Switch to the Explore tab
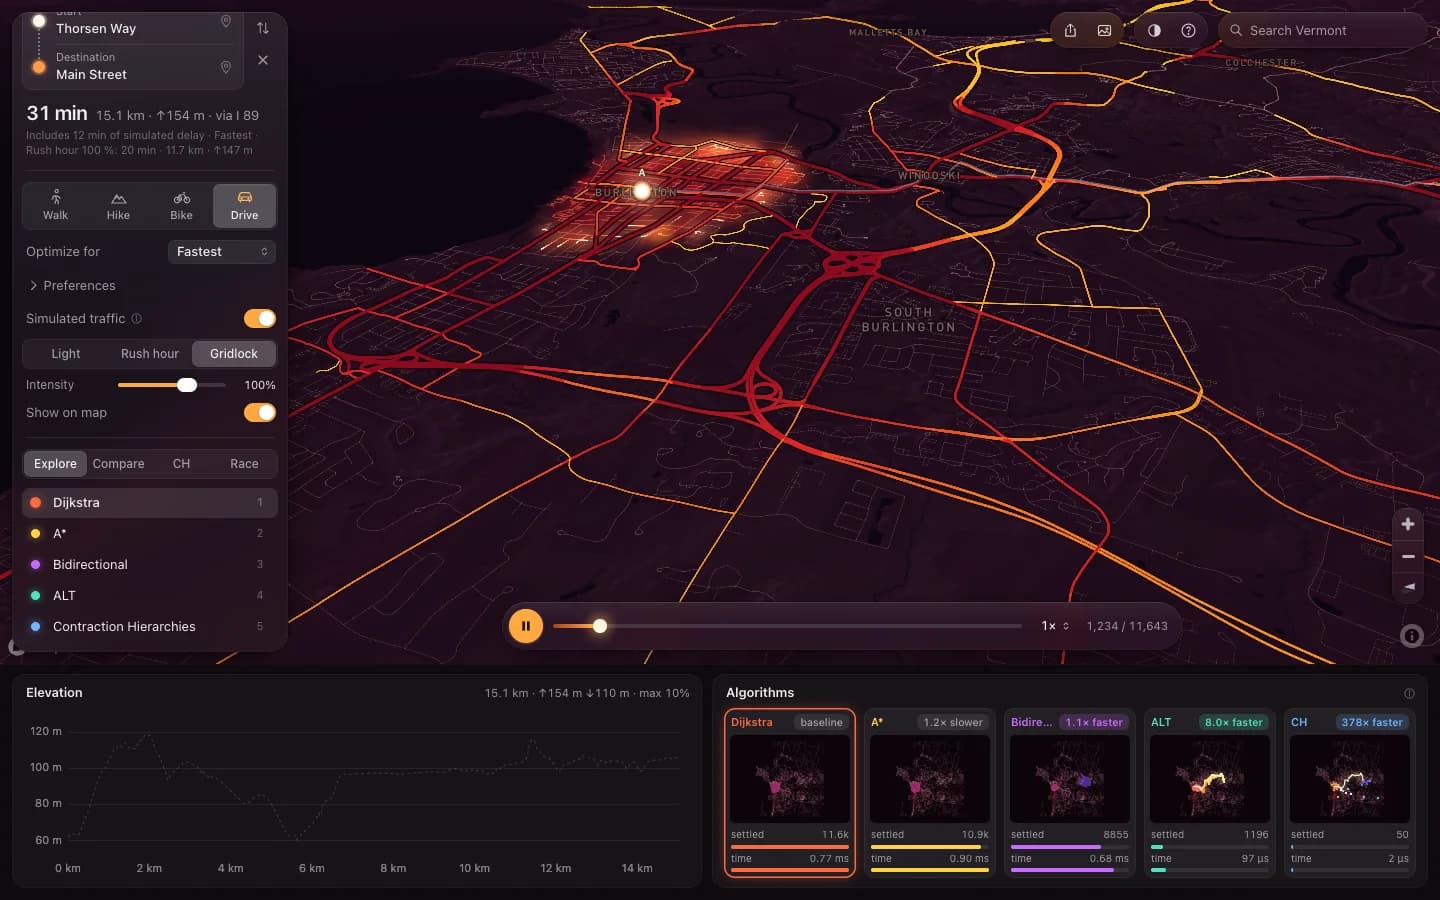 pos(55,464)
